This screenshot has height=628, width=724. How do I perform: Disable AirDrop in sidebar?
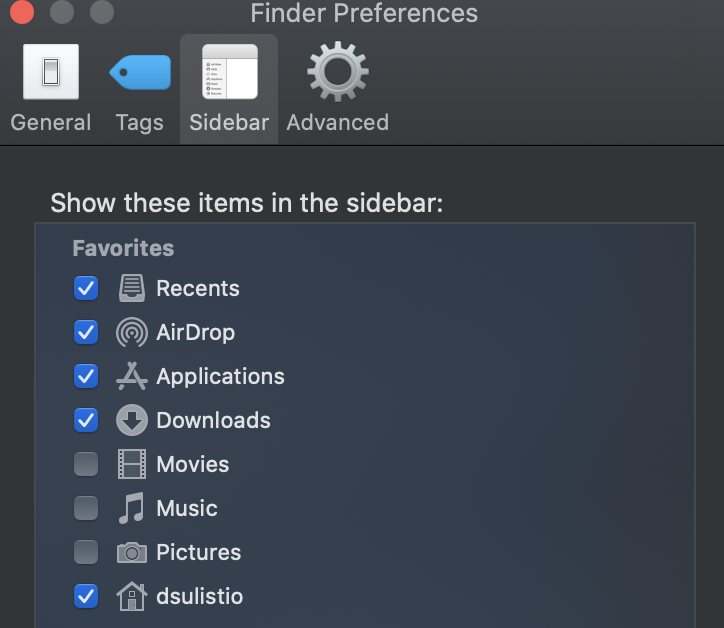[86, 332]
